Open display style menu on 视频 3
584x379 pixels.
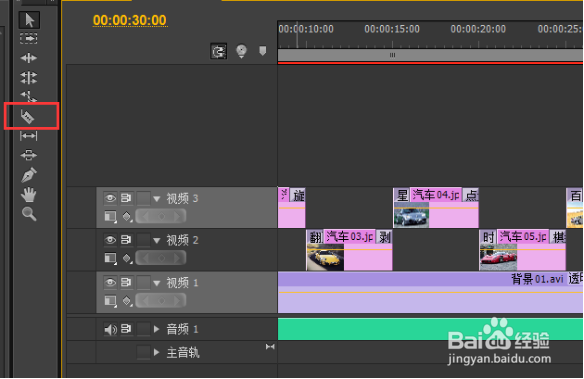click(x=110, y=216)
